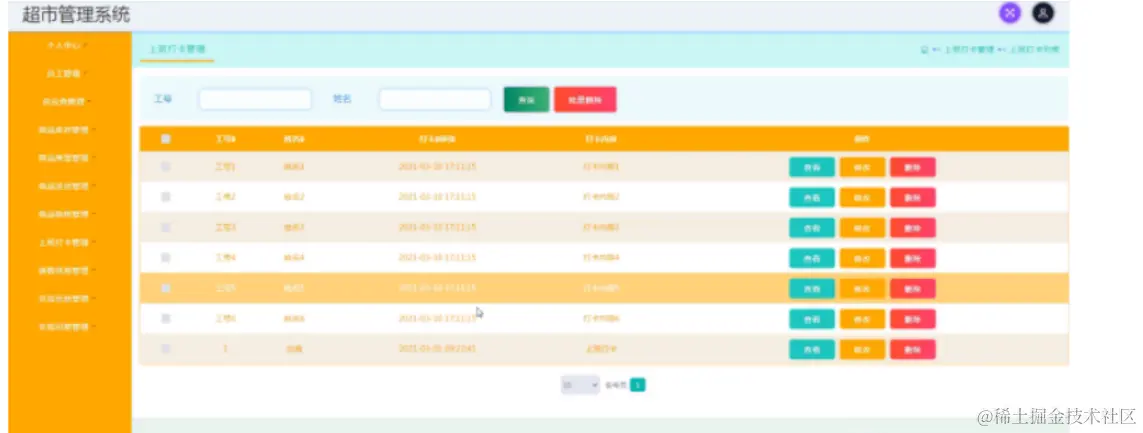Select the 上班打卡管理 tab above the search bar

coord(177,50)
